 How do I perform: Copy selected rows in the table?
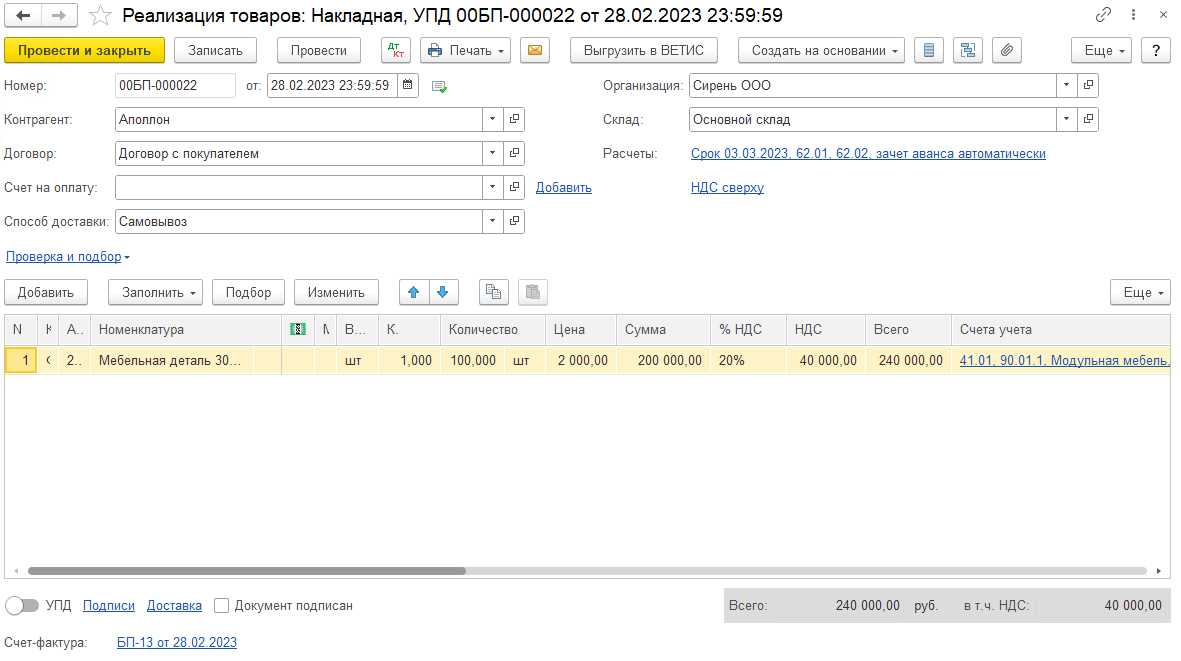tap(493, 292)
